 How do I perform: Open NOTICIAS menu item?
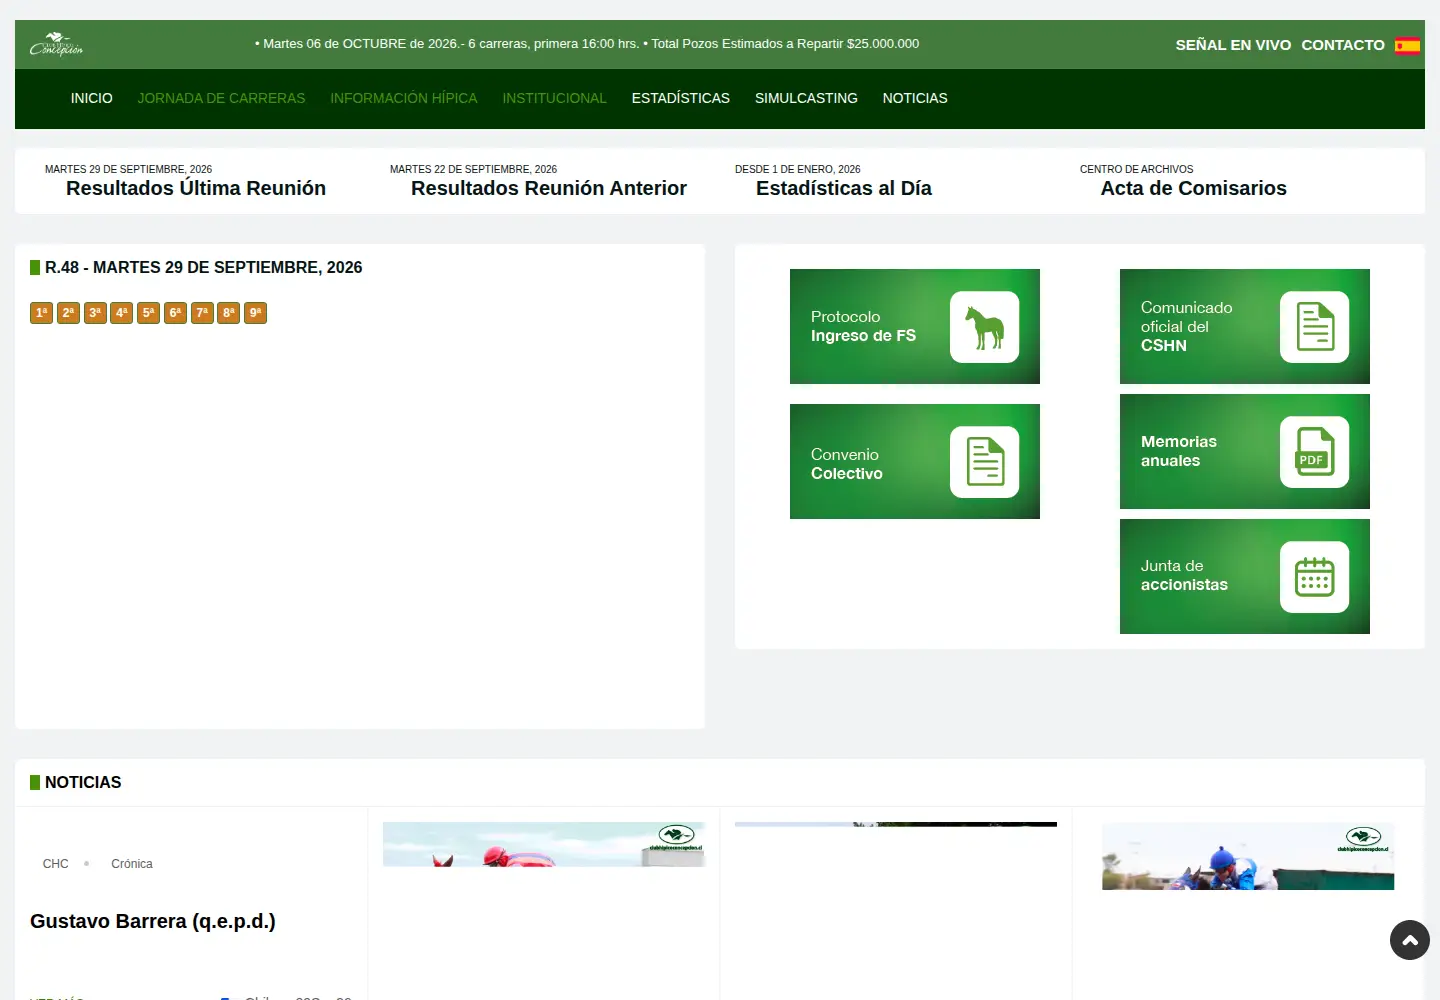coord(915,98)
